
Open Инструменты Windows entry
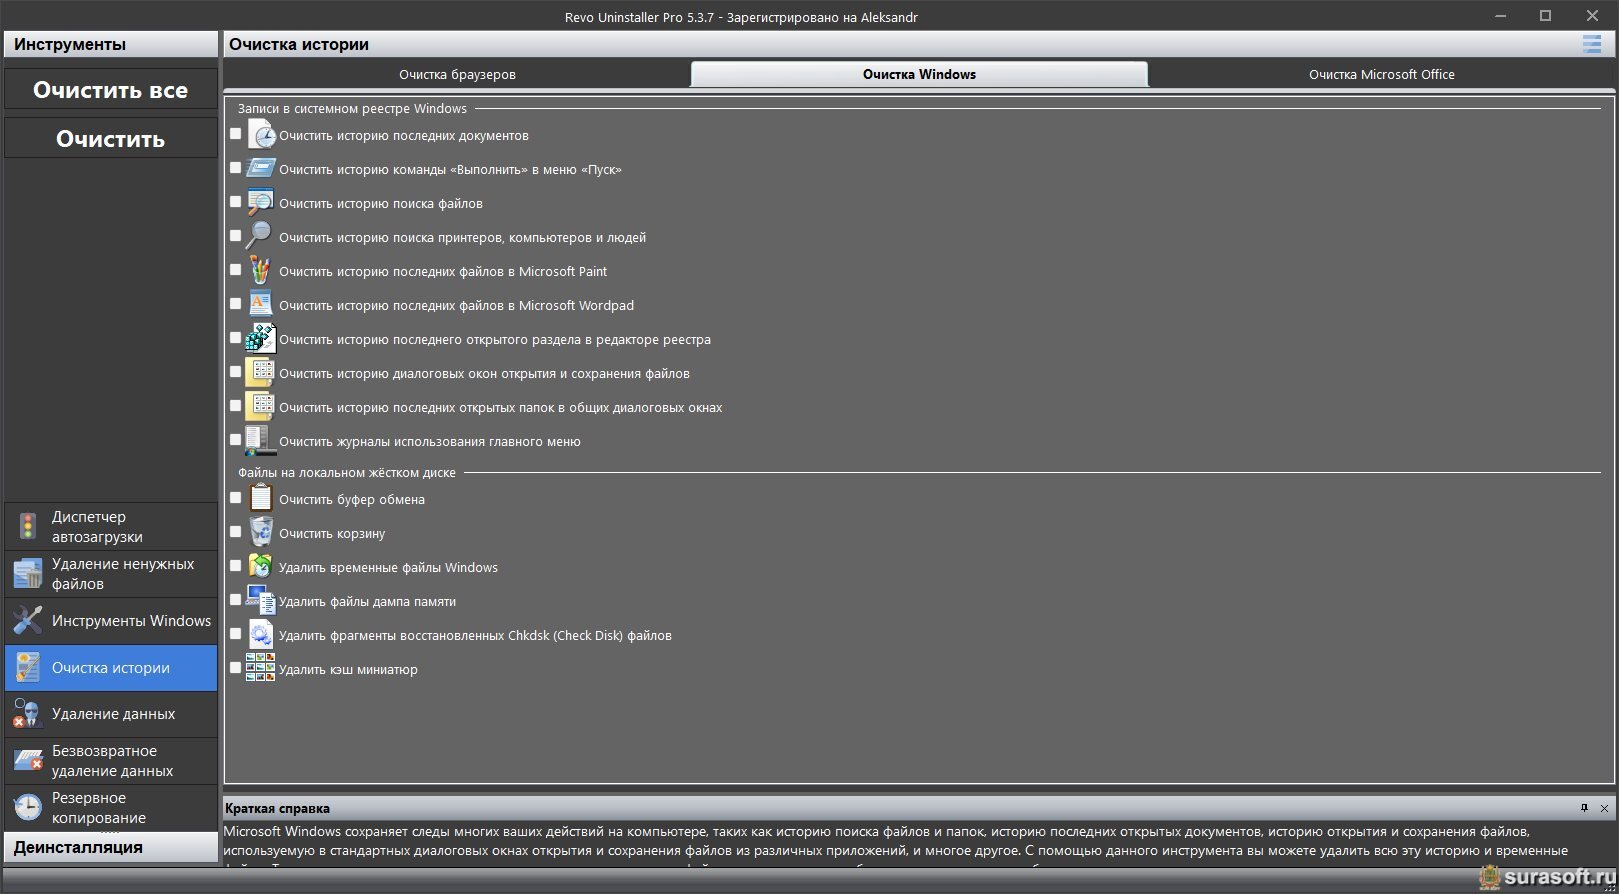(x=111, y=620)
